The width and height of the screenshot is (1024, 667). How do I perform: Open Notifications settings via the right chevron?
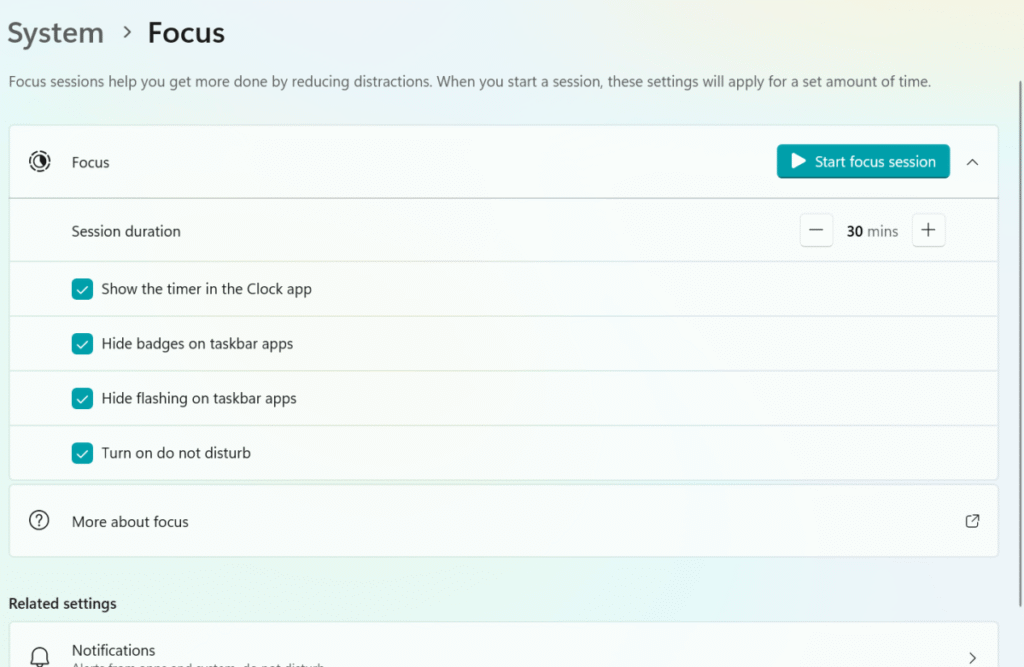coord(972,655)
